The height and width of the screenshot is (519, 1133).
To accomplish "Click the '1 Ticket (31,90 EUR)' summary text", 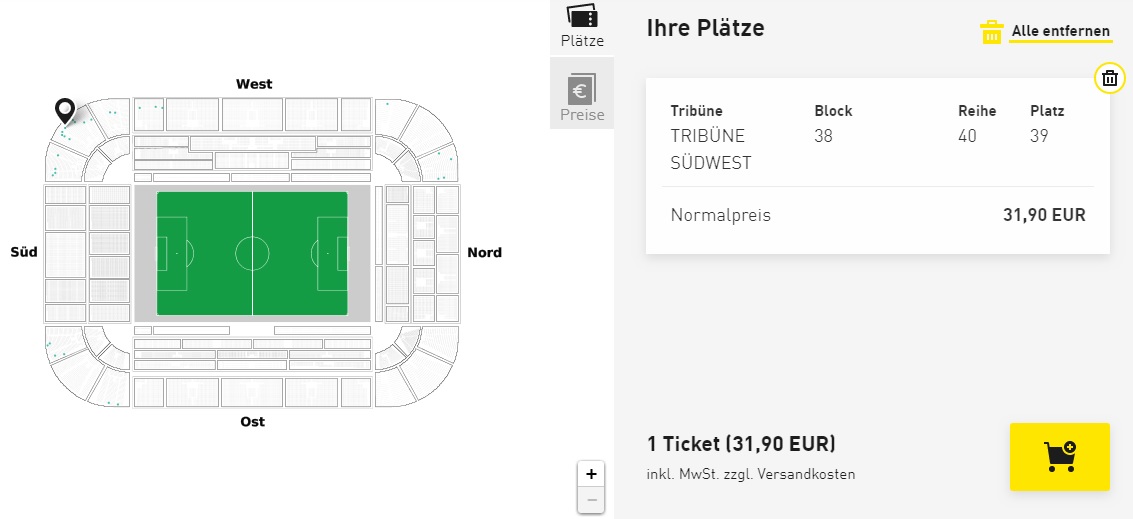I will pyautogui.click(x=741, y=444).
